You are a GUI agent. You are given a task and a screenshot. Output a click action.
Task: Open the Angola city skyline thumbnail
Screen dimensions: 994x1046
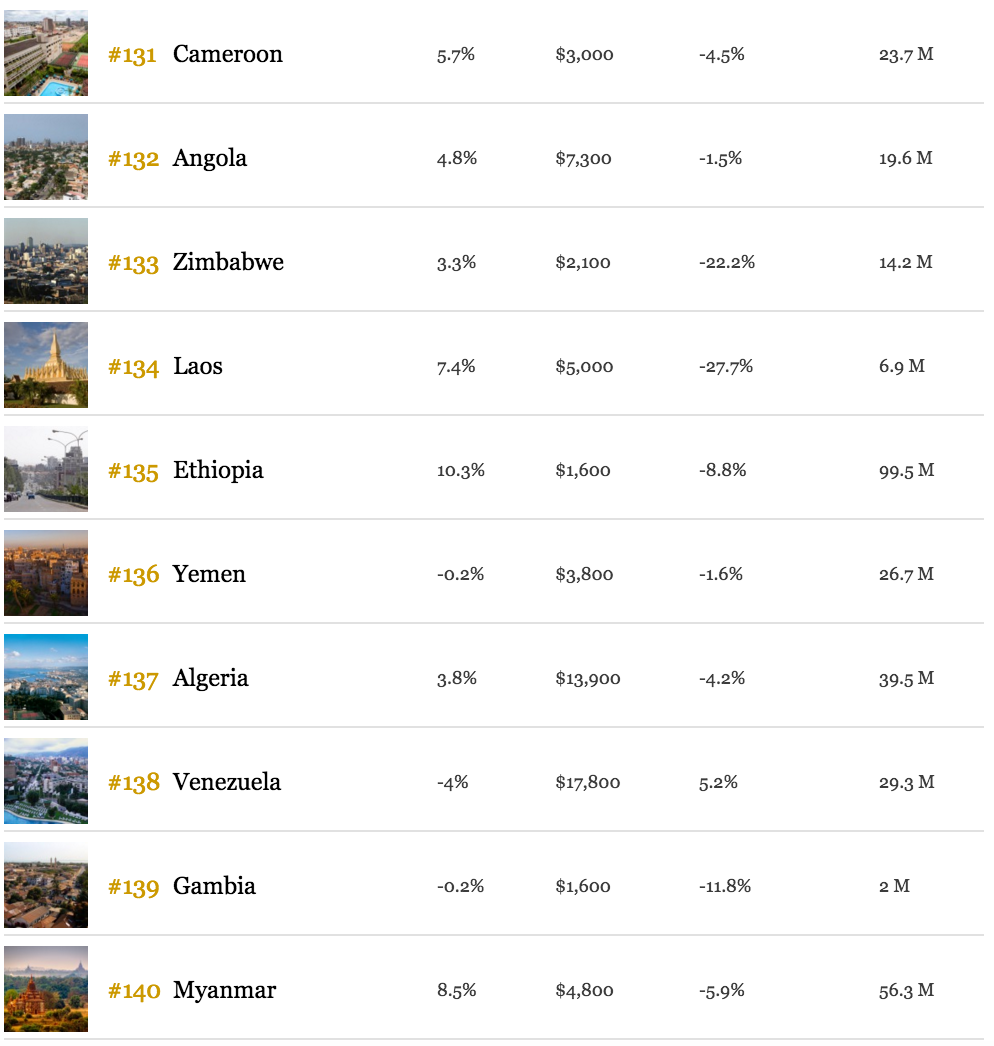(x=46, y=157)
